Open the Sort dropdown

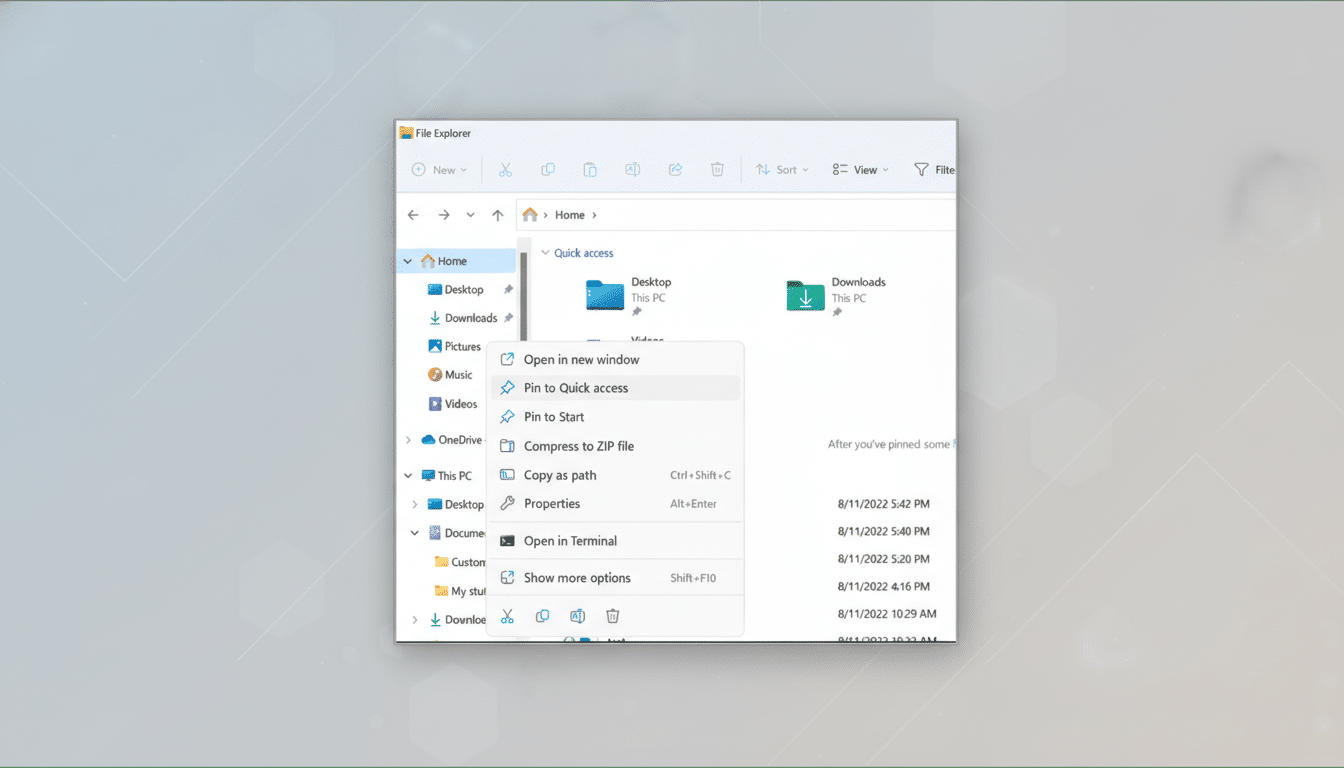click(781, 169)
